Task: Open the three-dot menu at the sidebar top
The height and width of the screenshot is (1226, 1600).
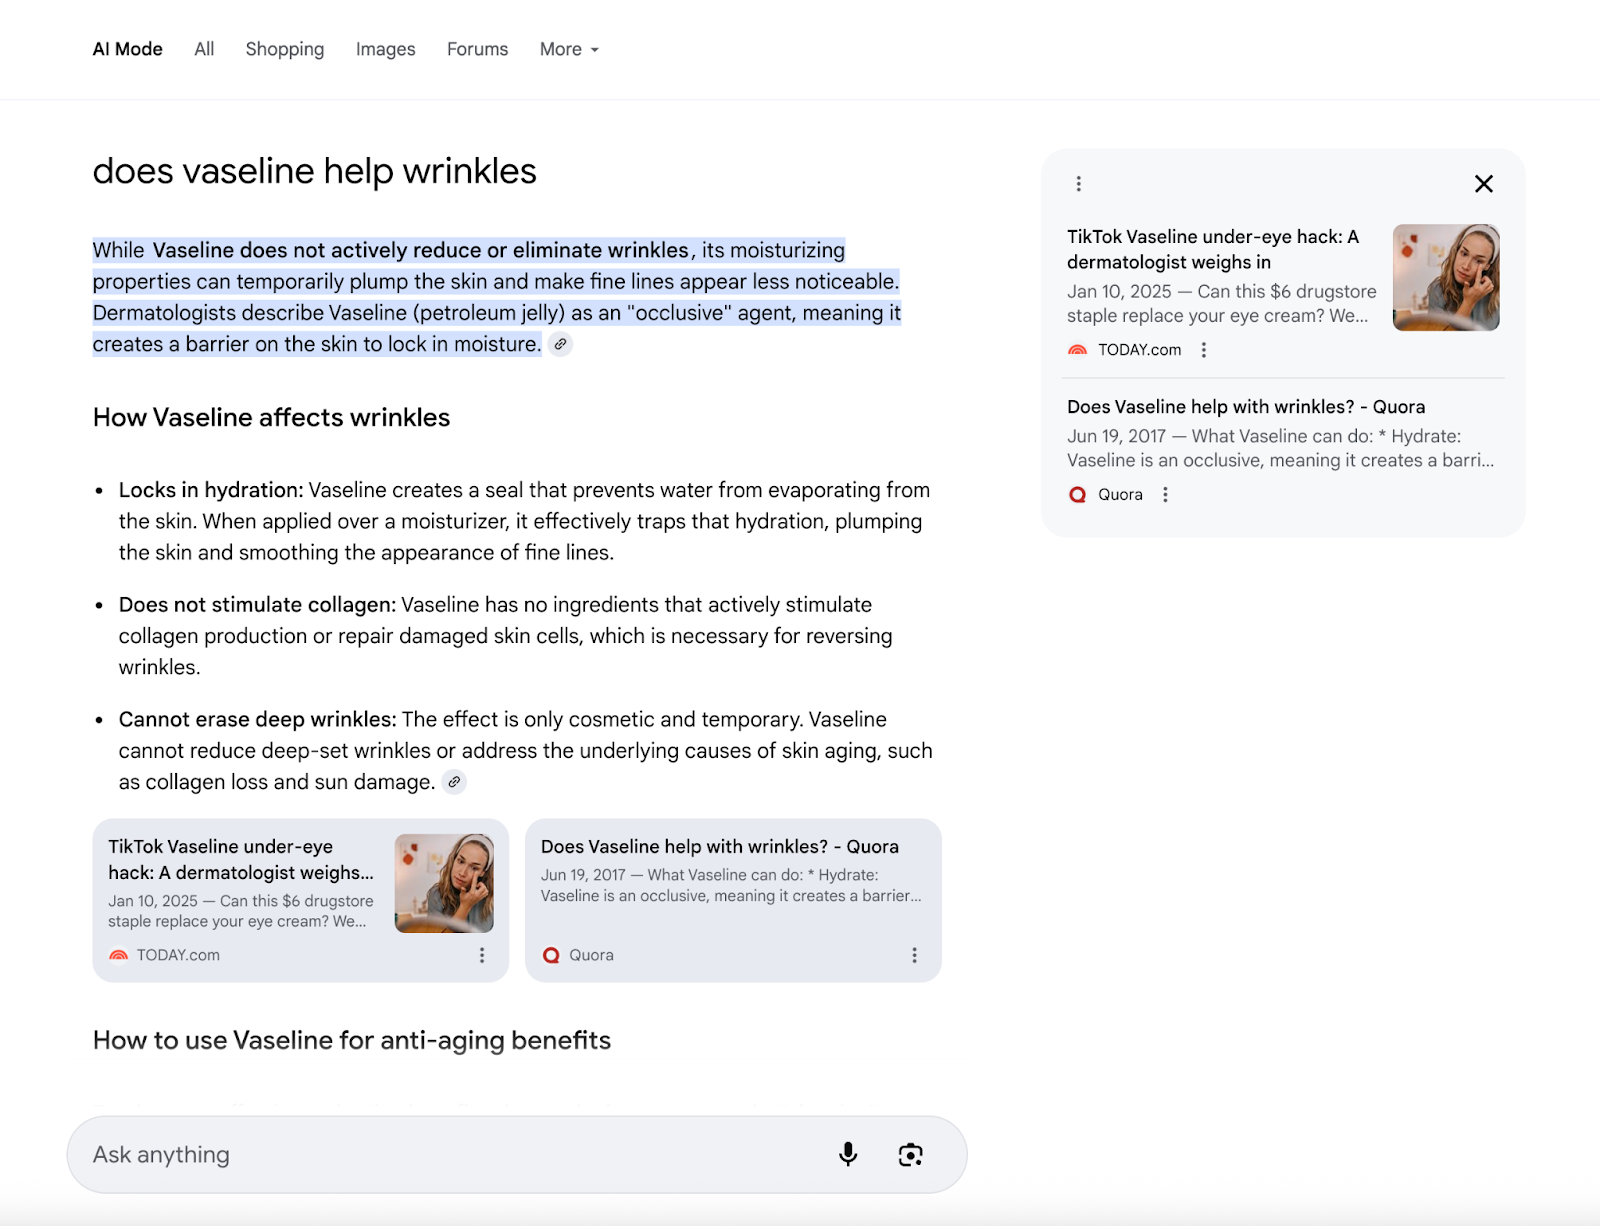Action: [x=1078, y=184]
